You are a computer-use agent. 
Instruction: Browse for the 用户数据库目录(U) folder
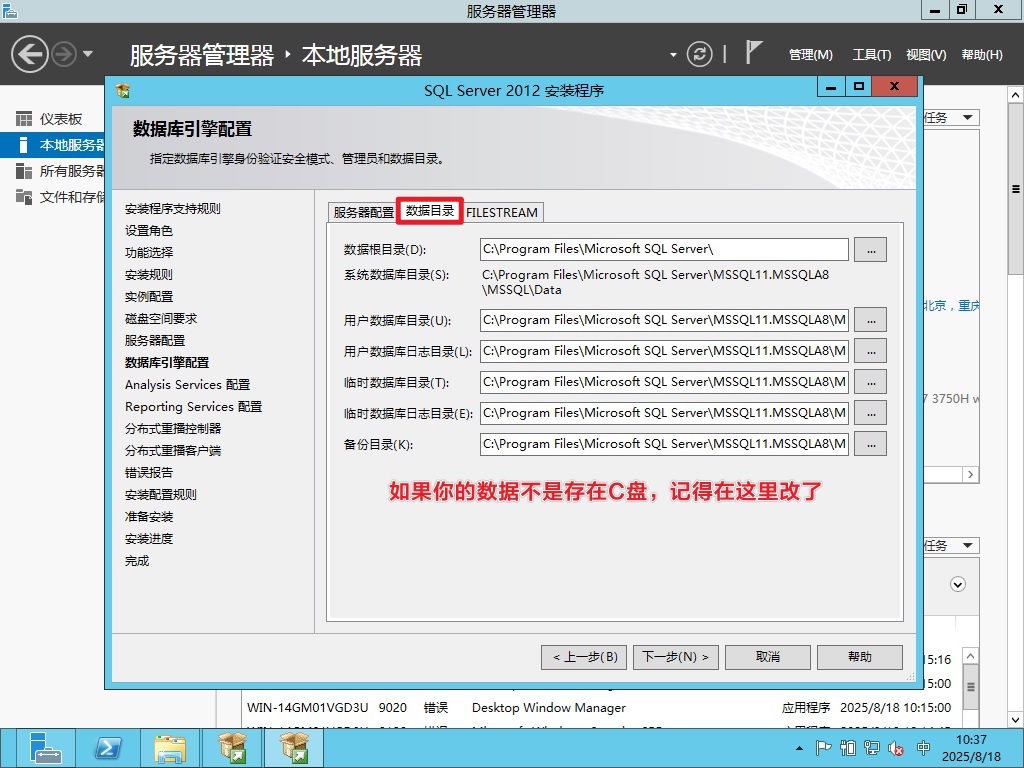click(871, 320)
